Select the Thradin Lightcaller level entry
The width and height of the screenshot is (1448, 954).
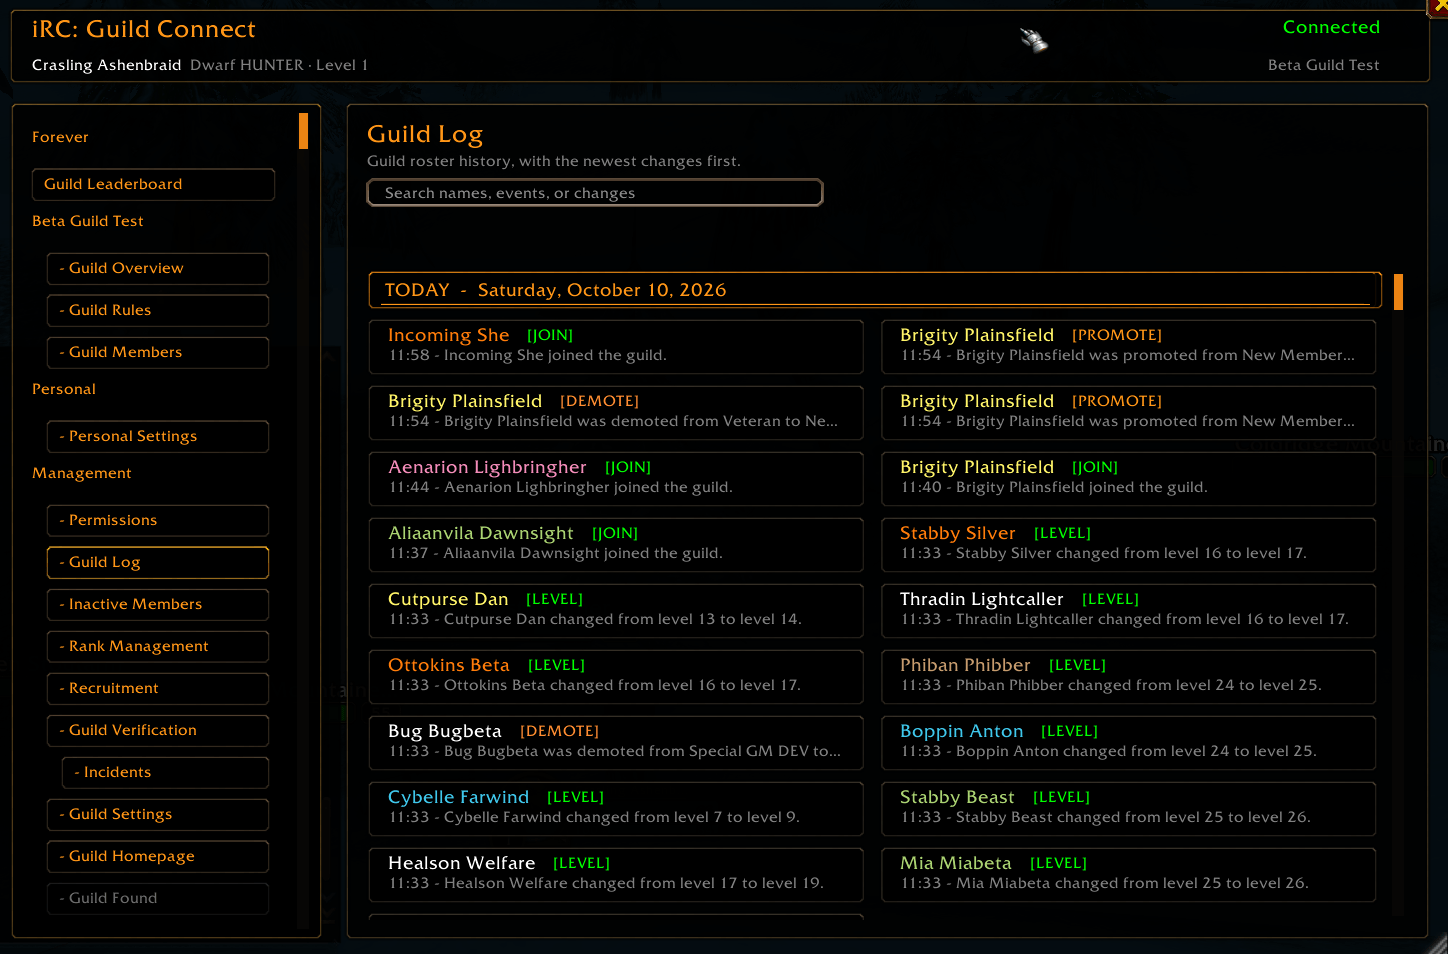point(1128,611)
